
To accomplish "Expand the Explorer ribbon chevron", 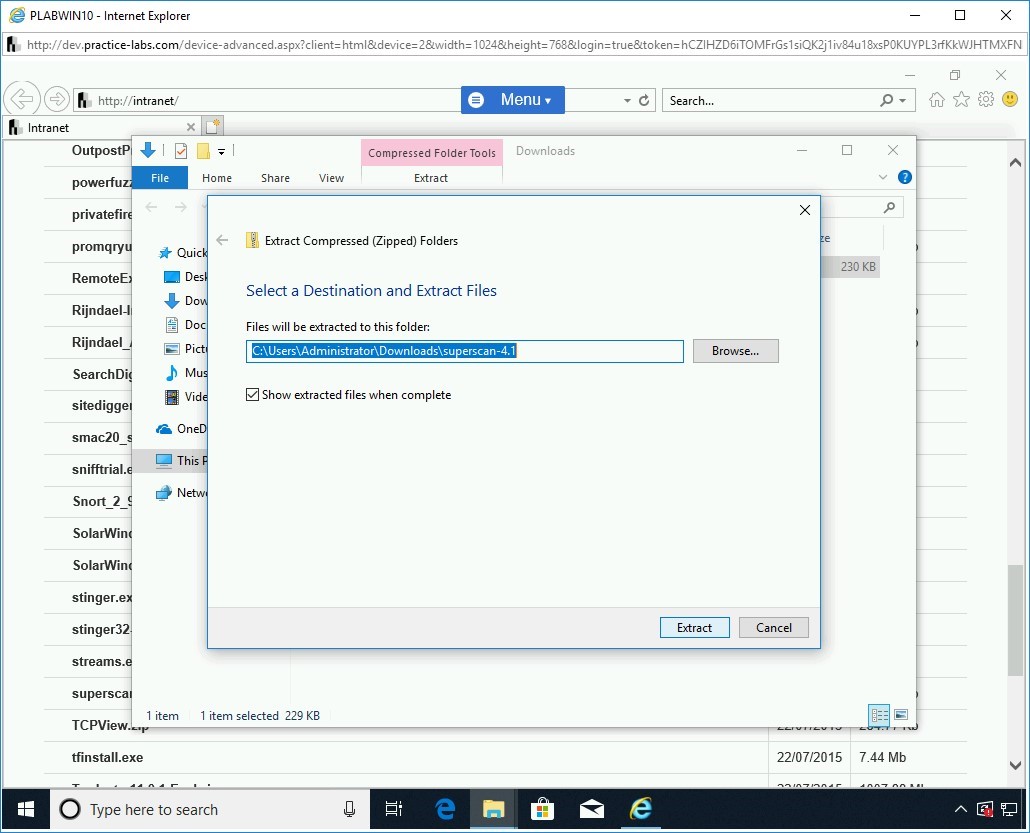I will click(x=883, y=178).
